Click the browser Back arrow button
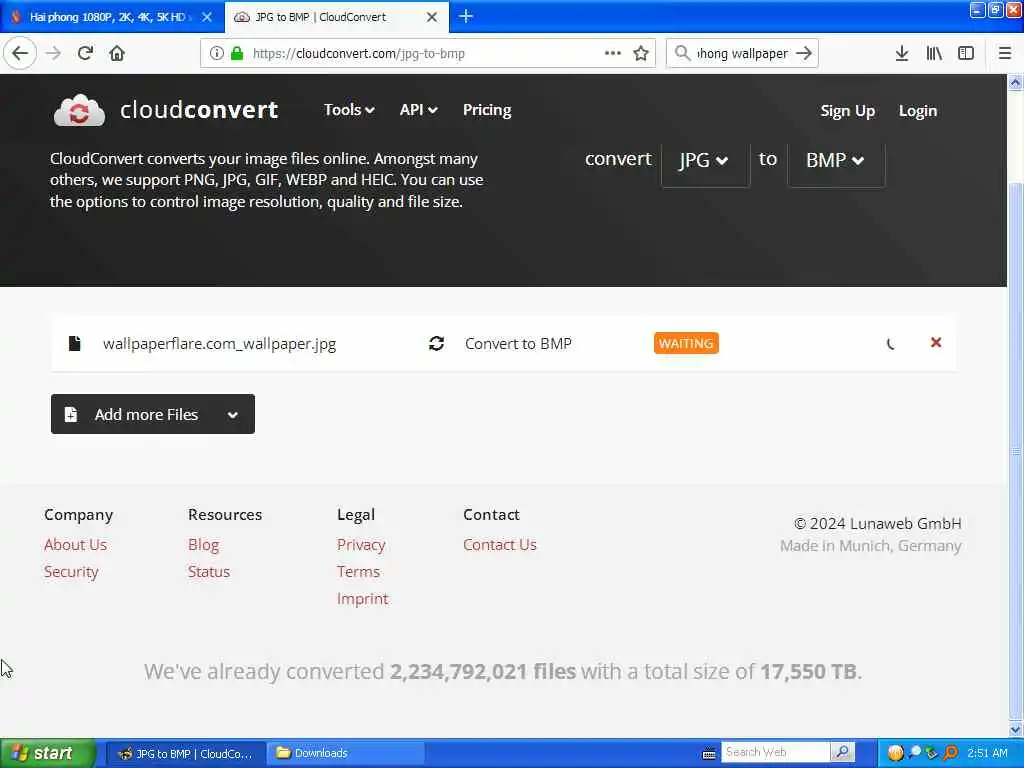 [x=20, y=53]
